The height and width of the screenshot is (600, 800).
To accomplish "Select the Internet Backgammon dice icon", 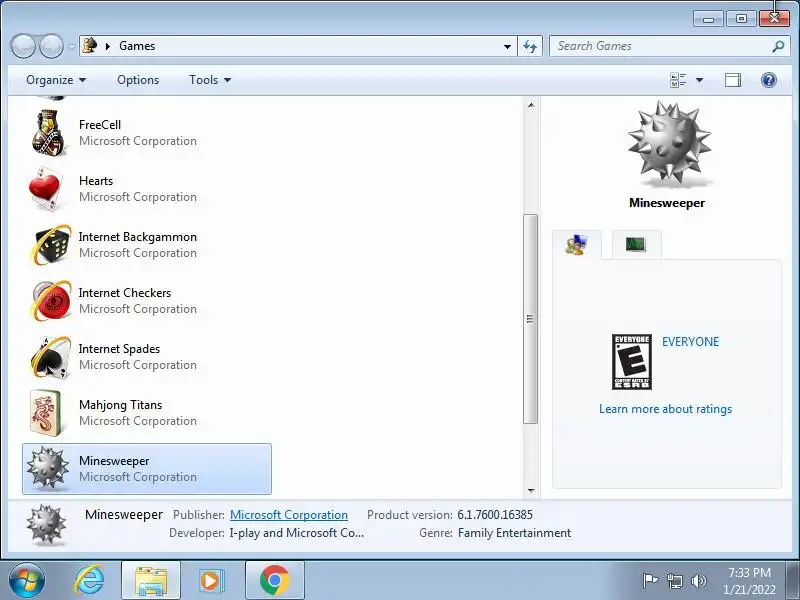I will 50,245.
